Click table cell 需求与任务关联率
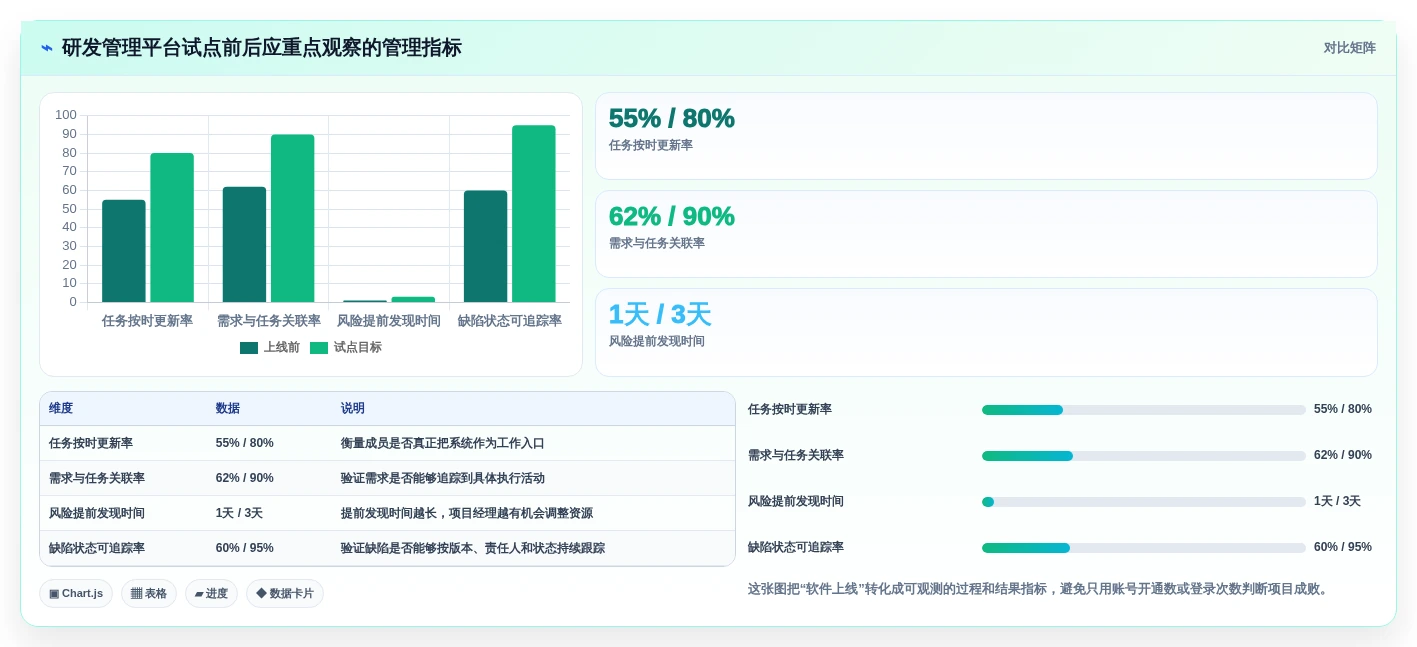Screen dimensions: 1417x647 coord(97,478)
